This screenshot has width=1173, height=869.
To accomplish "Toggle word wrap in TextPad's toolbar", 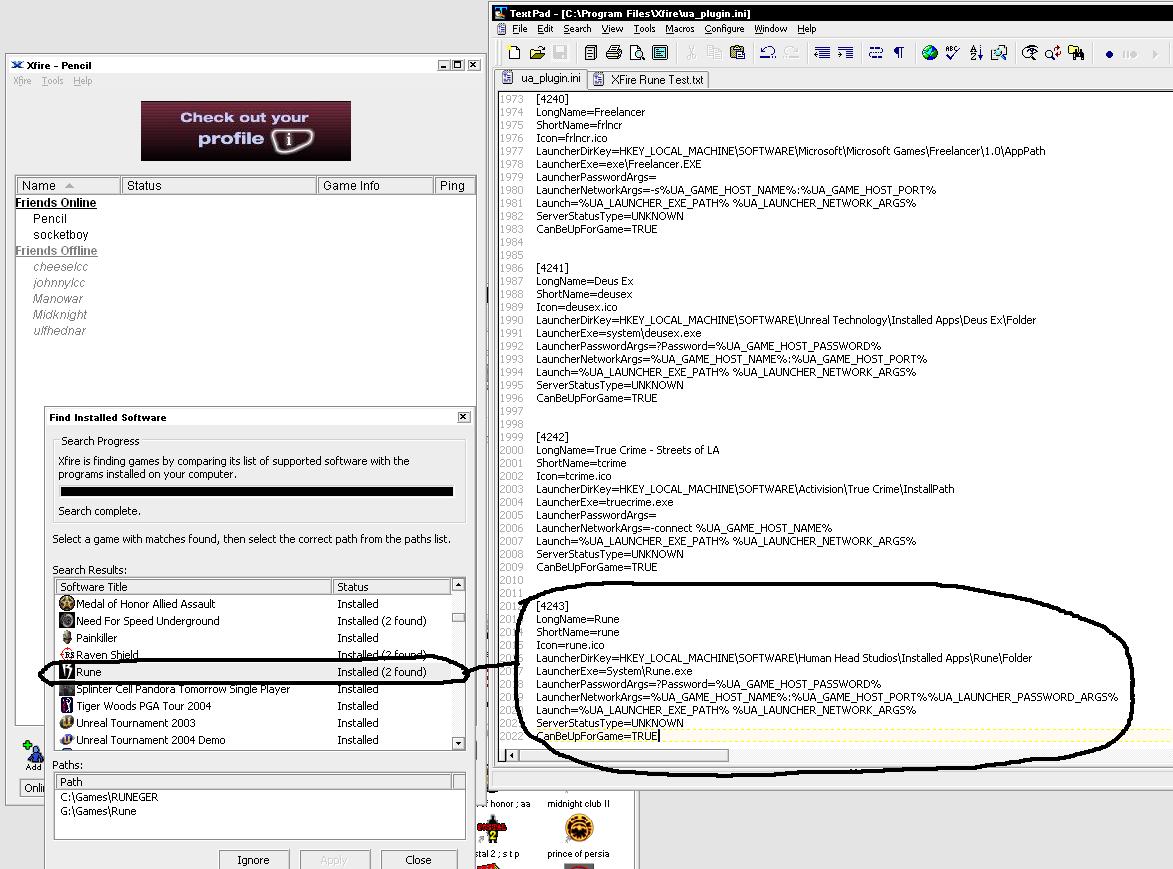I will [x=875, y=52].
